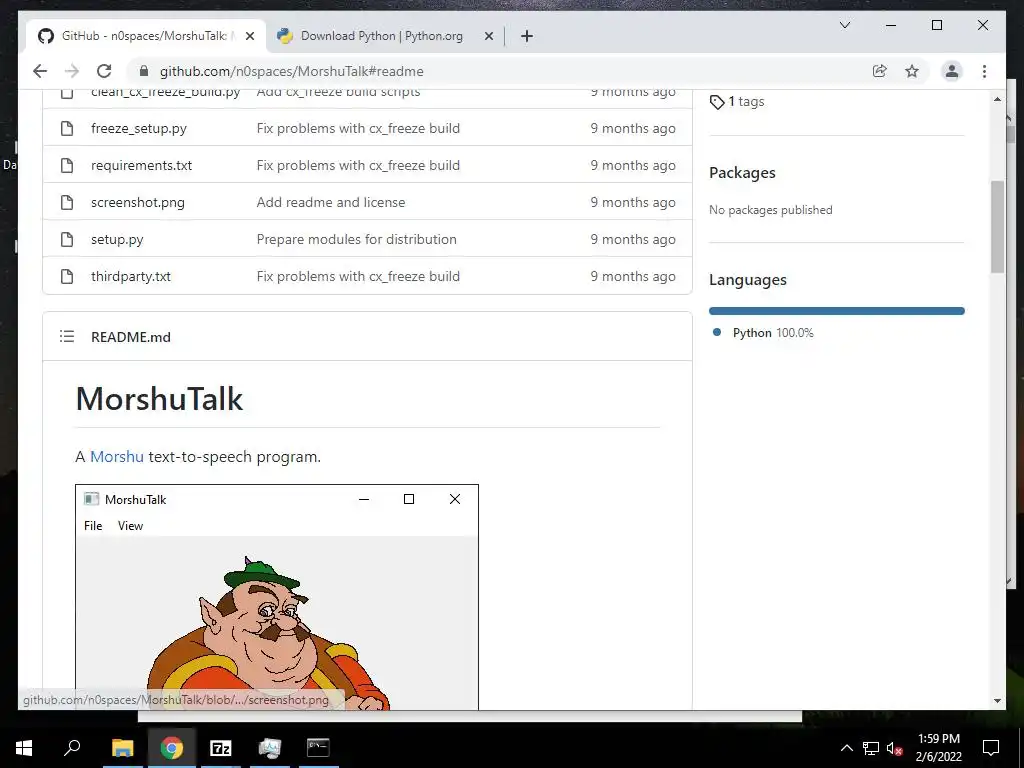Open File Explorer from taskbar
This screenshot has width=1024, height=768.
point(122,748)
